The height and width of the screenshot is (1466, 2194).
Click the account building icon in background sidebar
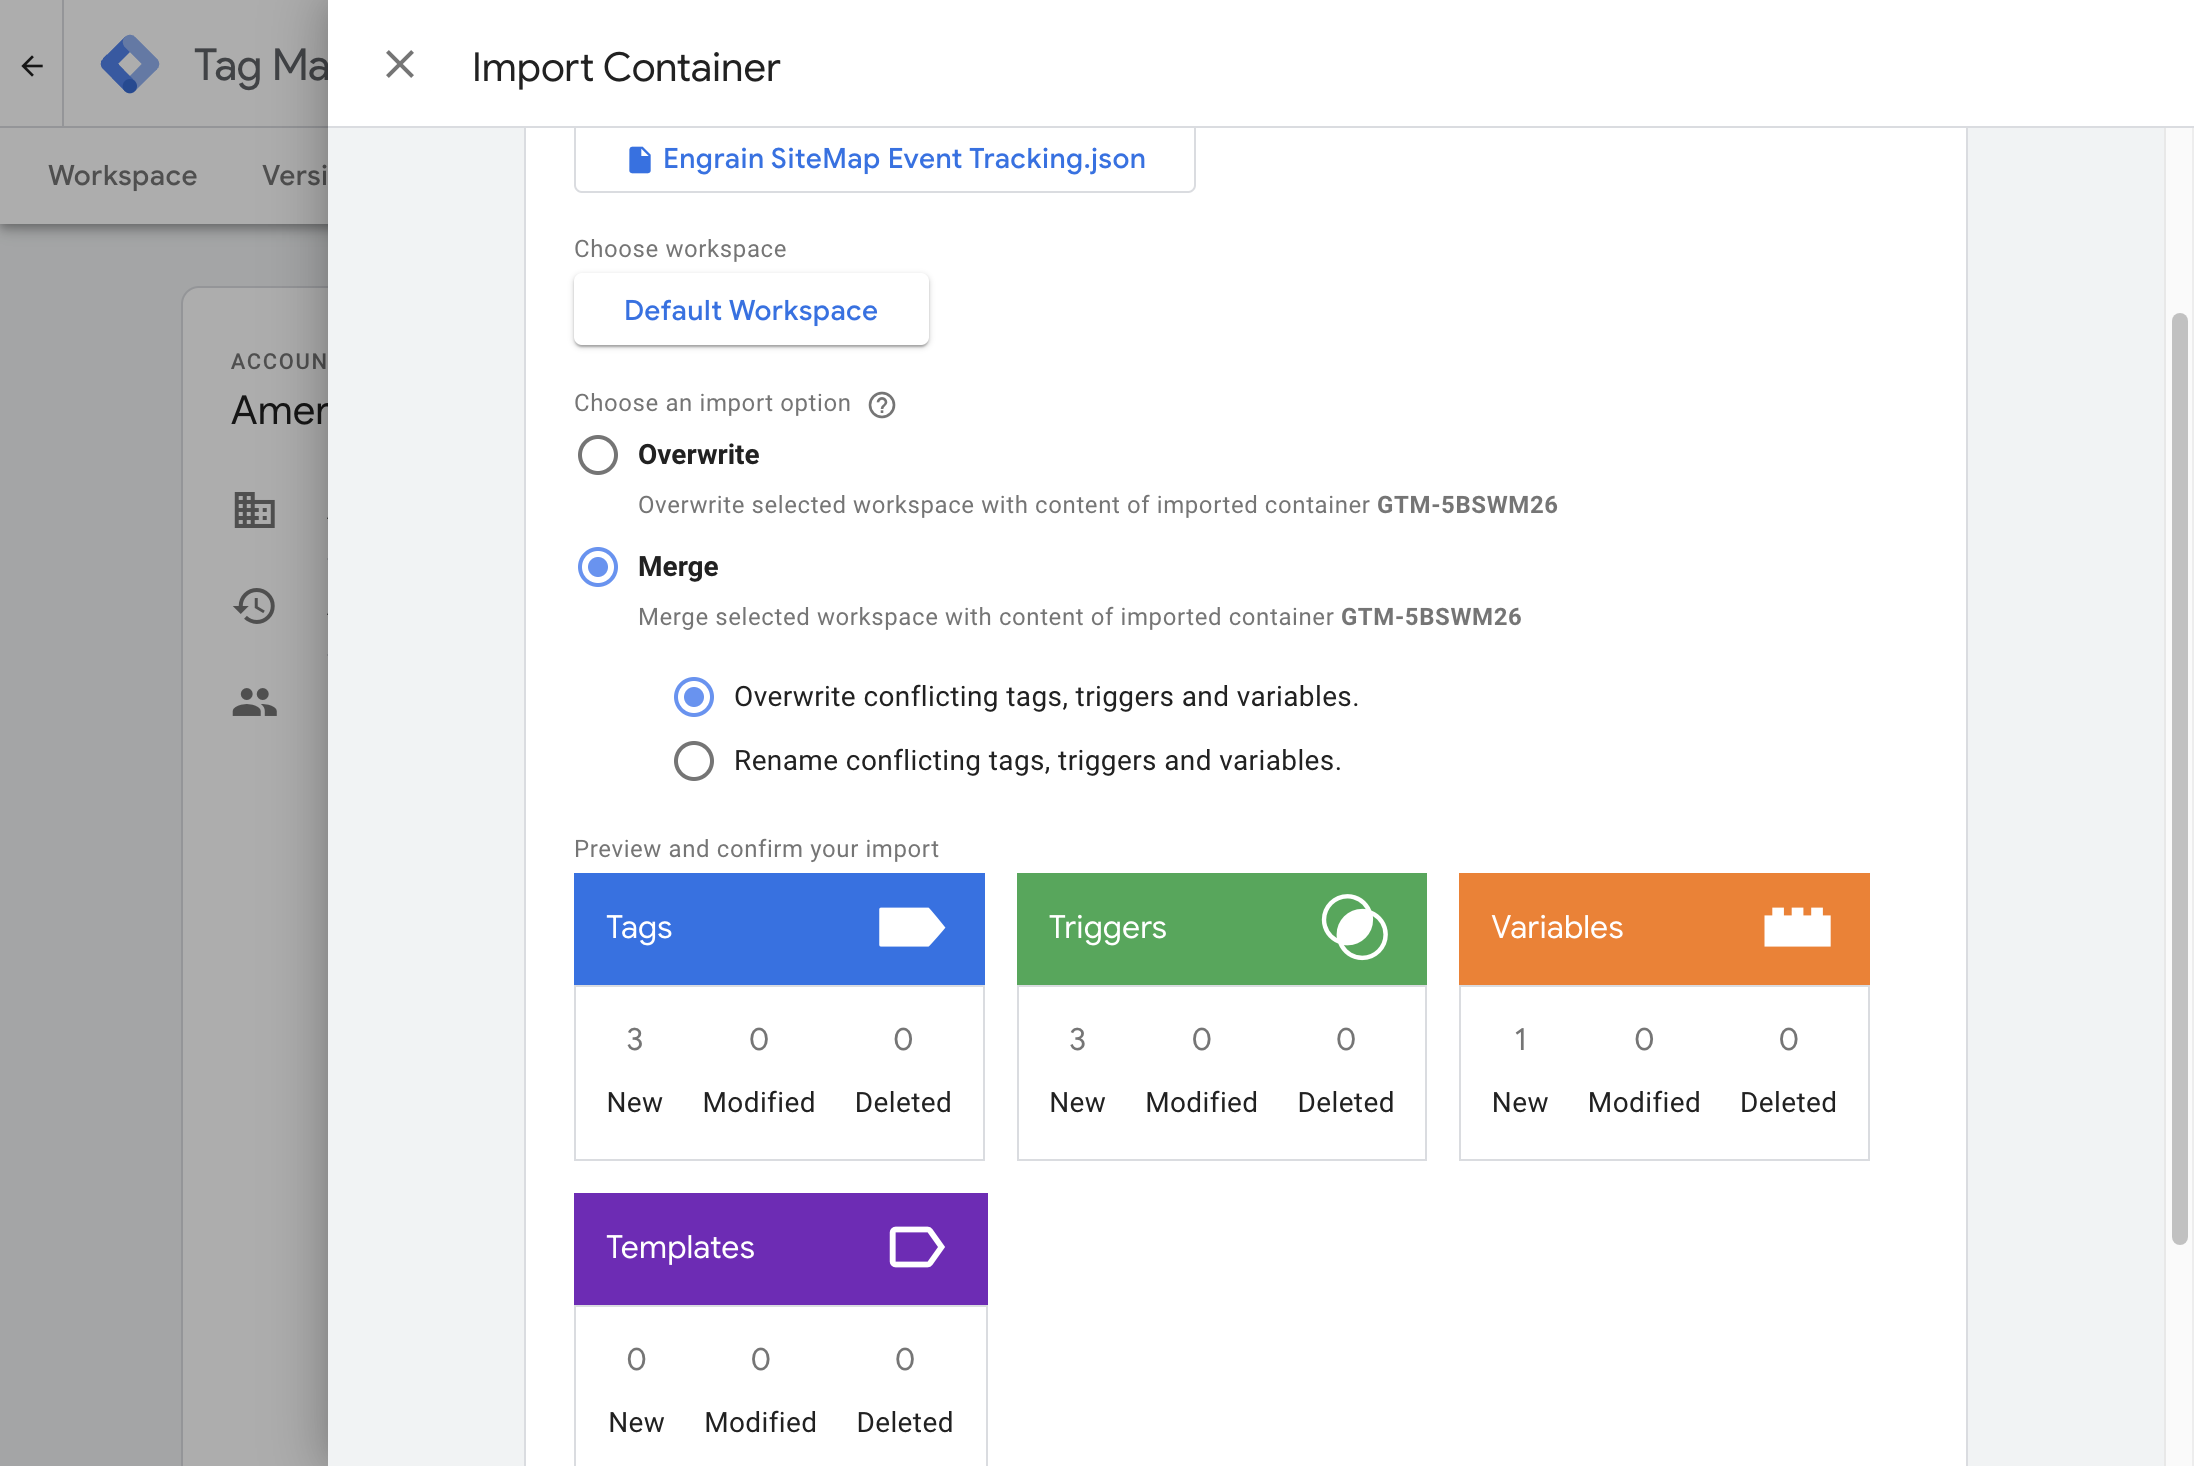[x=254, y=510]
